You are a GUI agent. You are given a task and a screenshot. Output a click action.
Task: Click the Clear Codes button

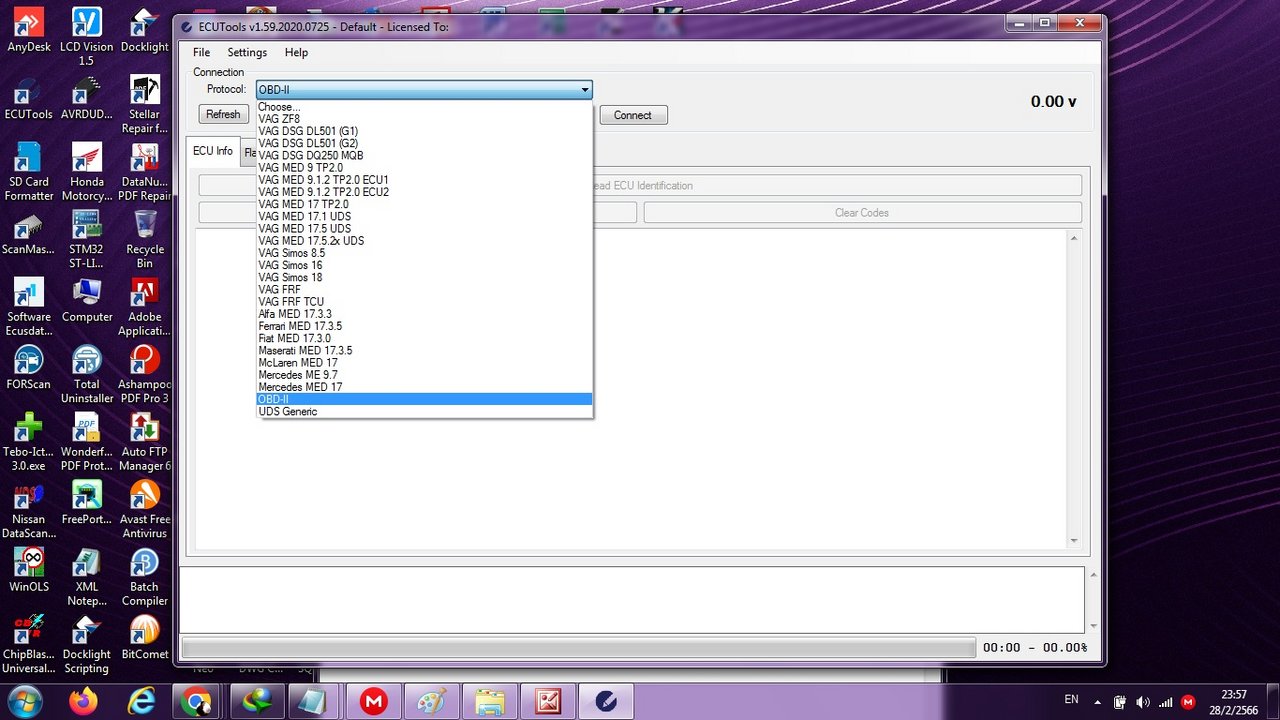862,213
